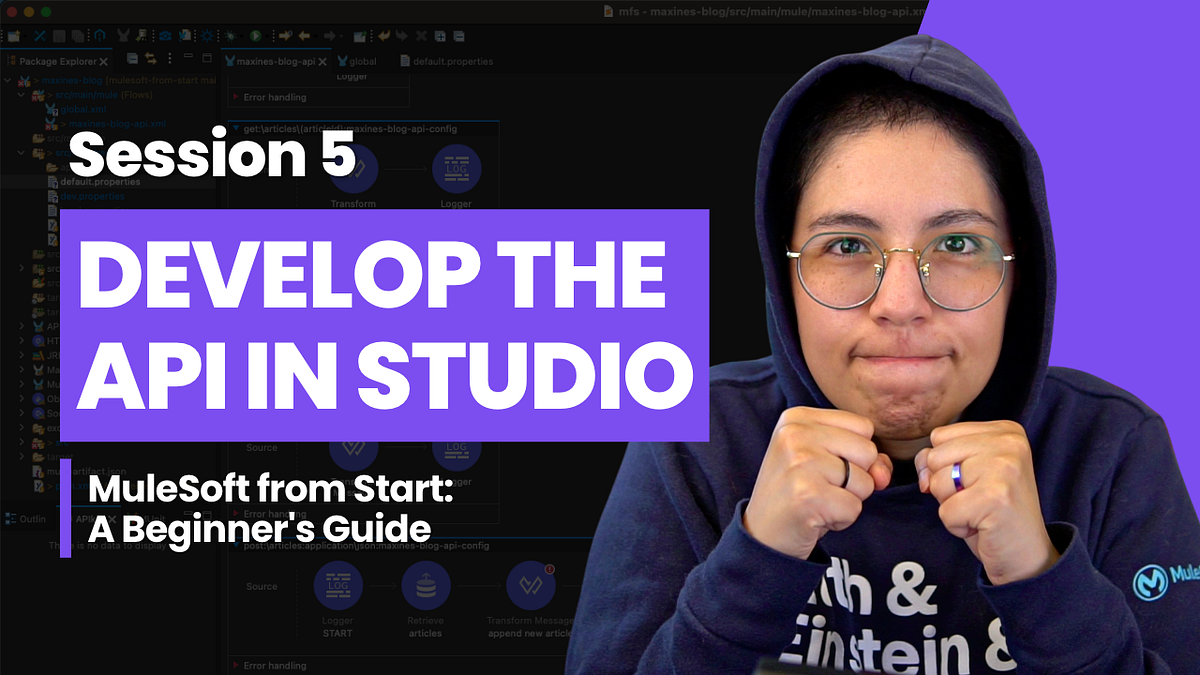Click the yellow minimize traffic light button
1200x675 pixels.
coord(28,9)
